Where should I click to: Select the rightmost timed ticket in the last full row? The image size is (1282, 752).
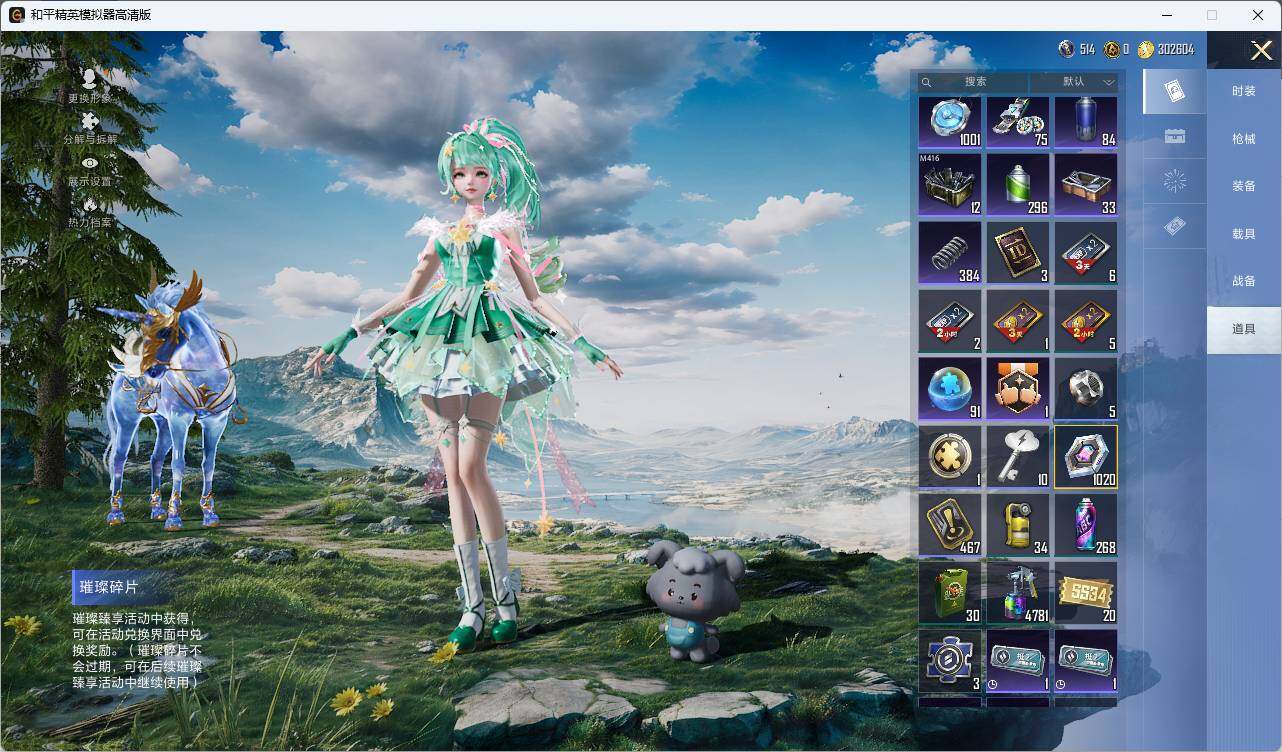coord(1086,660)
